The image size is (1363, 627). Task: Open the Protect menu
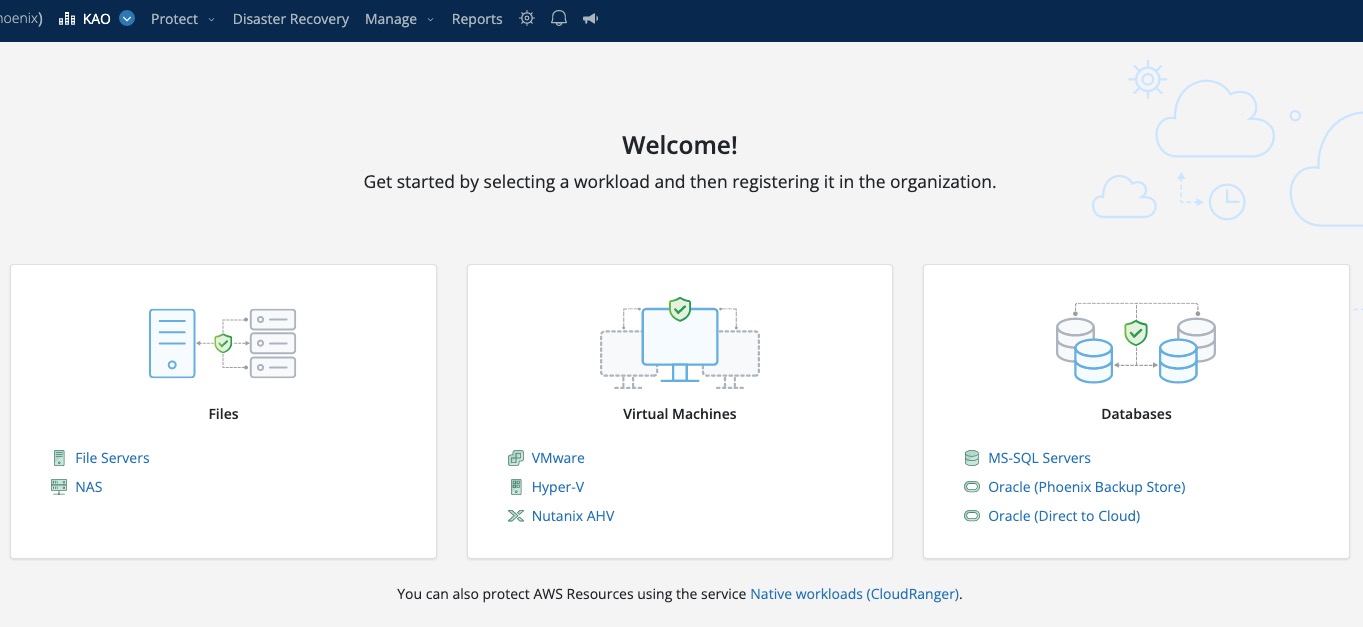click(x=175, y=19)
